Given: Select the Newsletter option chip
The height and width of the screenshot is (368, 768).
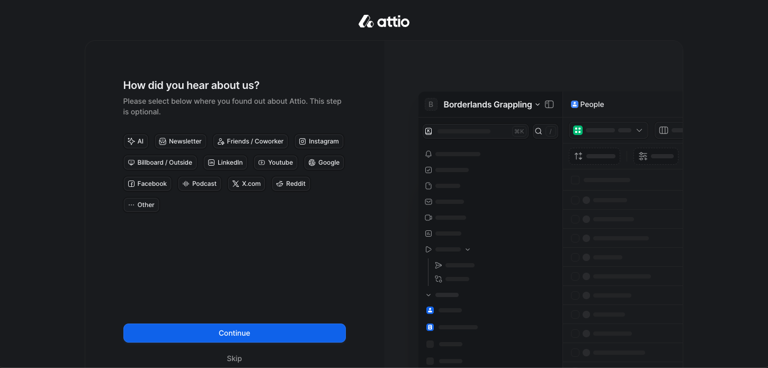Looking at the screenshot, I should (x=180, y=141).
